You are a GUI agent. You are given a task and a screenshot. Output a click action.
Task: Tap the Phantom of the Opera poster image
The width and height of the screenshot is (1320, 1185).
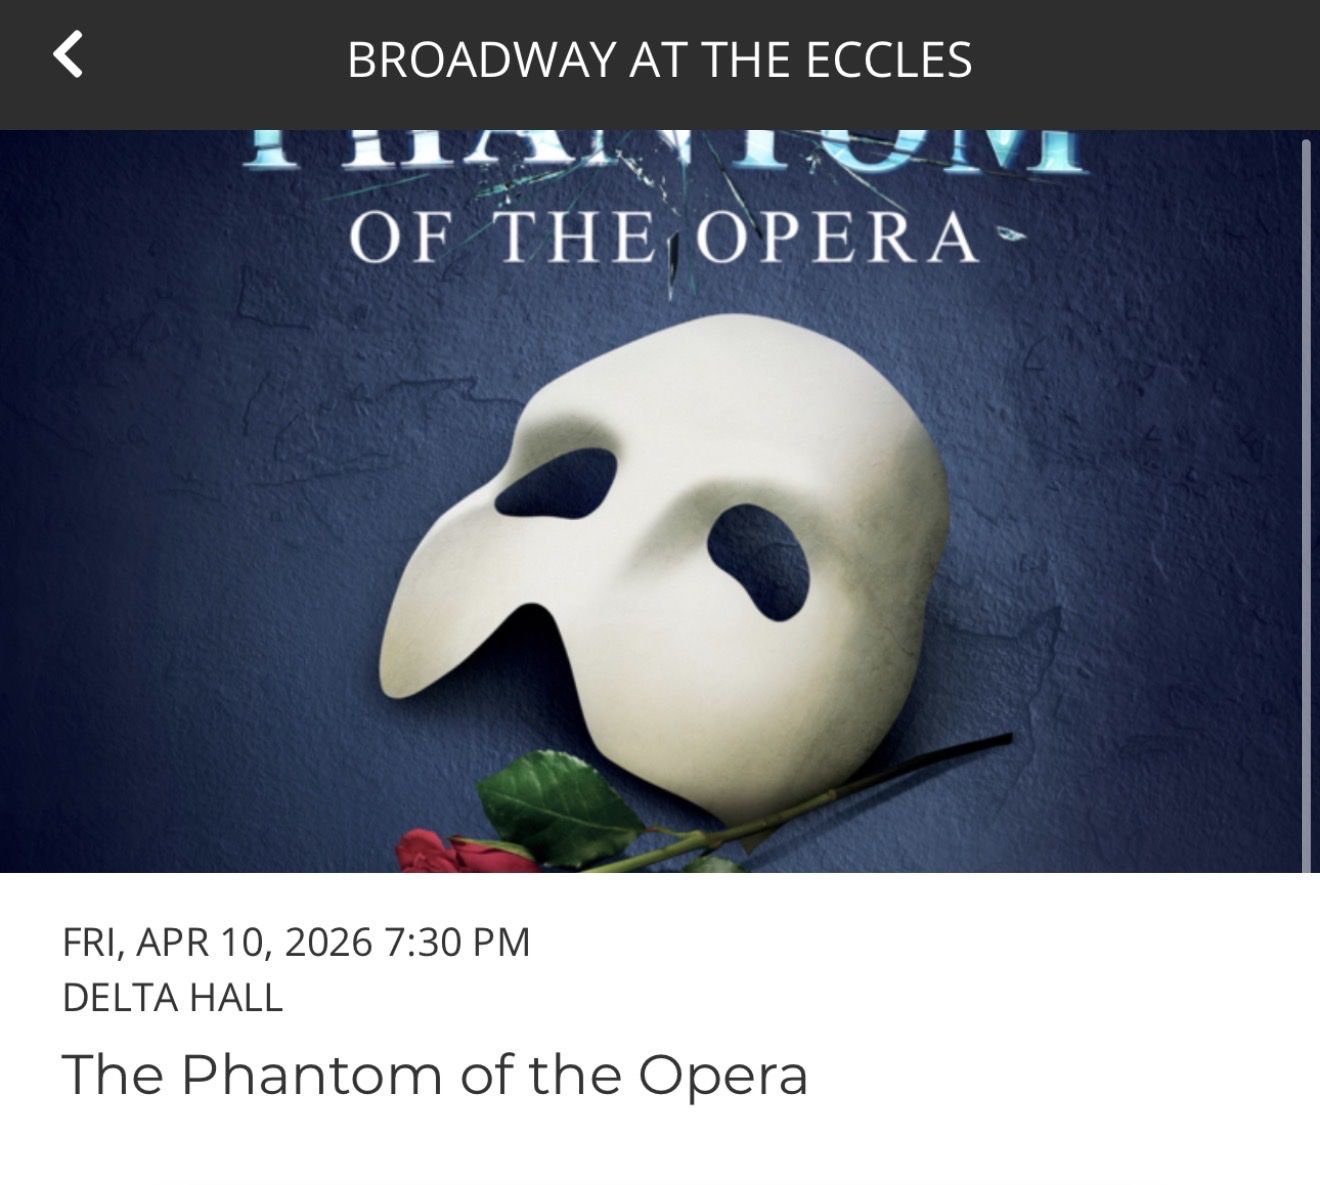(660, 500)
